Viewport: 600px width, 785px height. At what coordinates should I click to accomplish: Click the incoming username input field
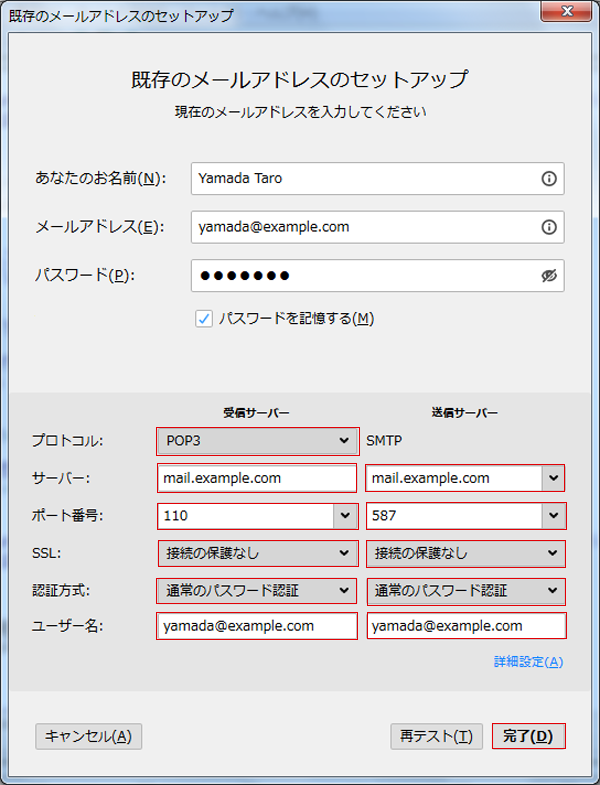[x=257, y=626]
